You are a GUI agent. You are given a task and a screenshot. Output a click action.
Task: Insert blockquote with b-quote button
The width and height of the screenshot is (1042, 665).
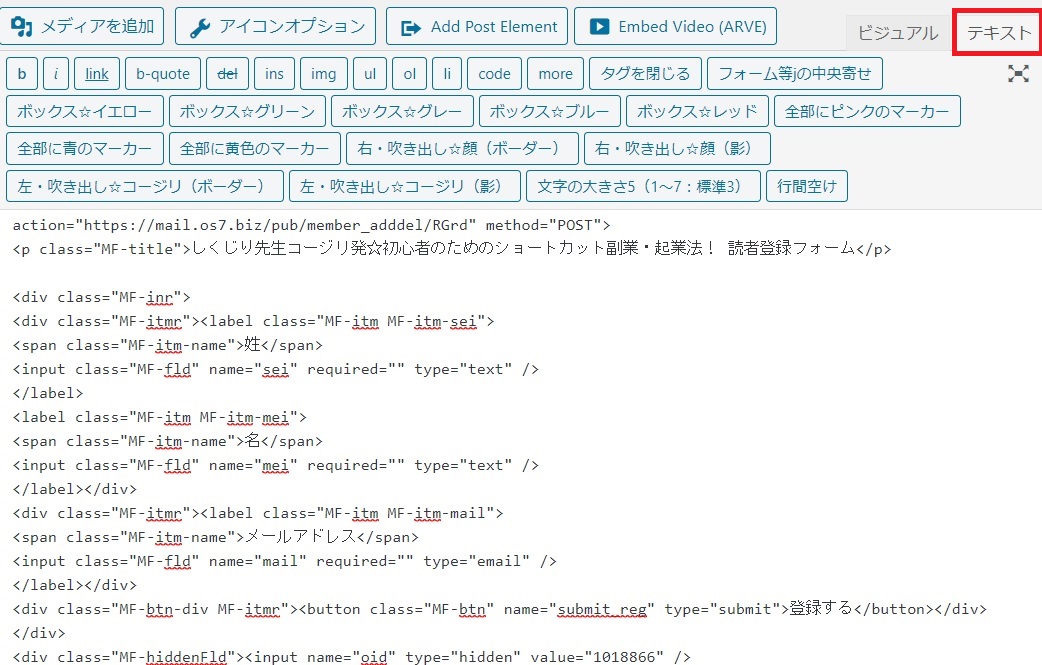tap(163, 74)
